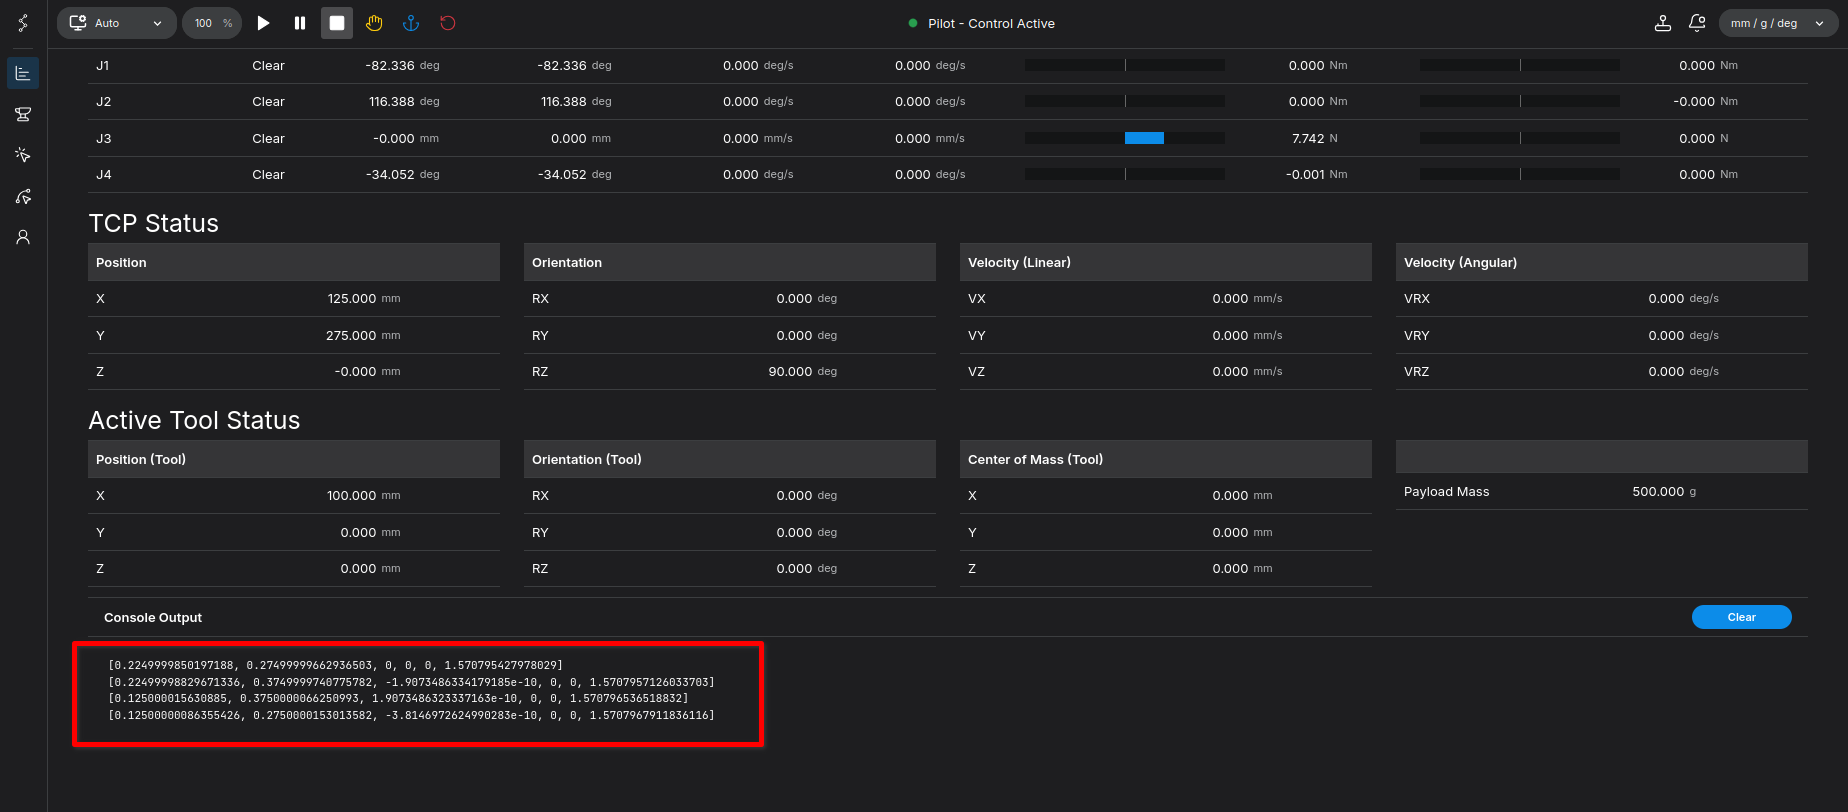This screenshot has height=812, width=1848.
Task: Open the user profile sidebar icon
Action: coord(23,237)
